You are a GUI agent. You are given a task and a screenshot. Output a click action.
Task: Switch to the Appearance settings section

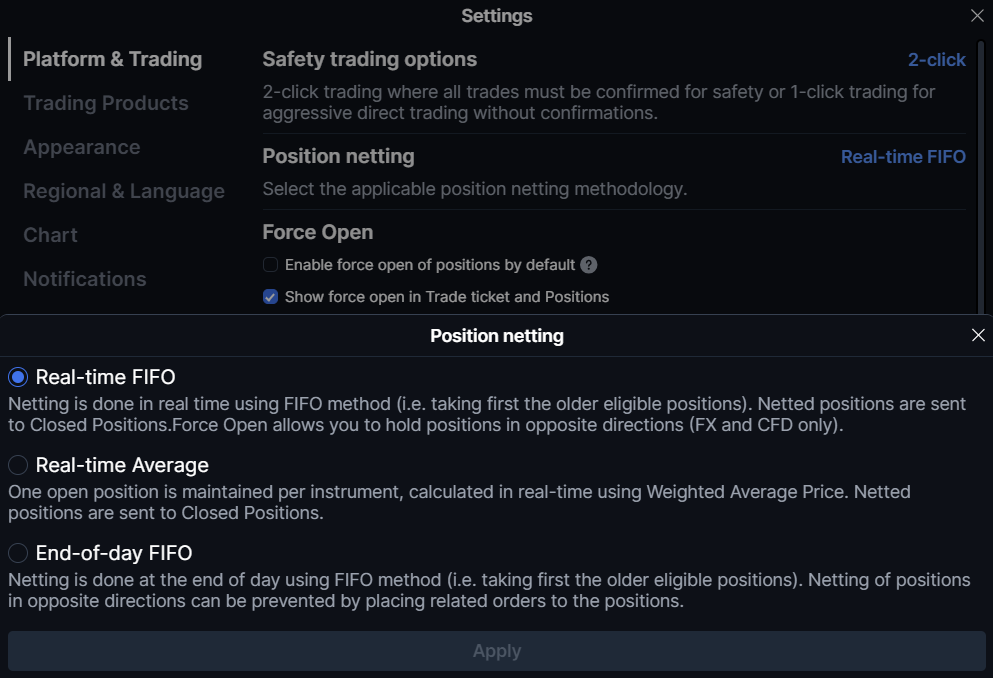point(82,147)
